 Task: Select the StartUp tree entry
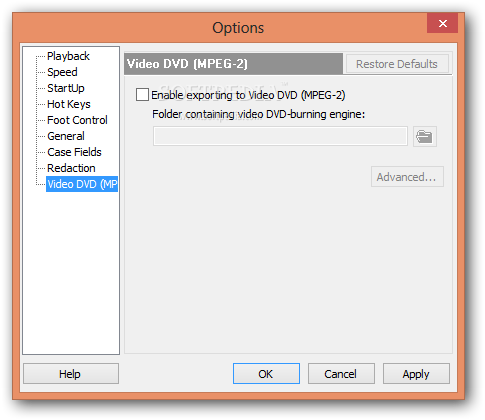click(x=66, y=88)
